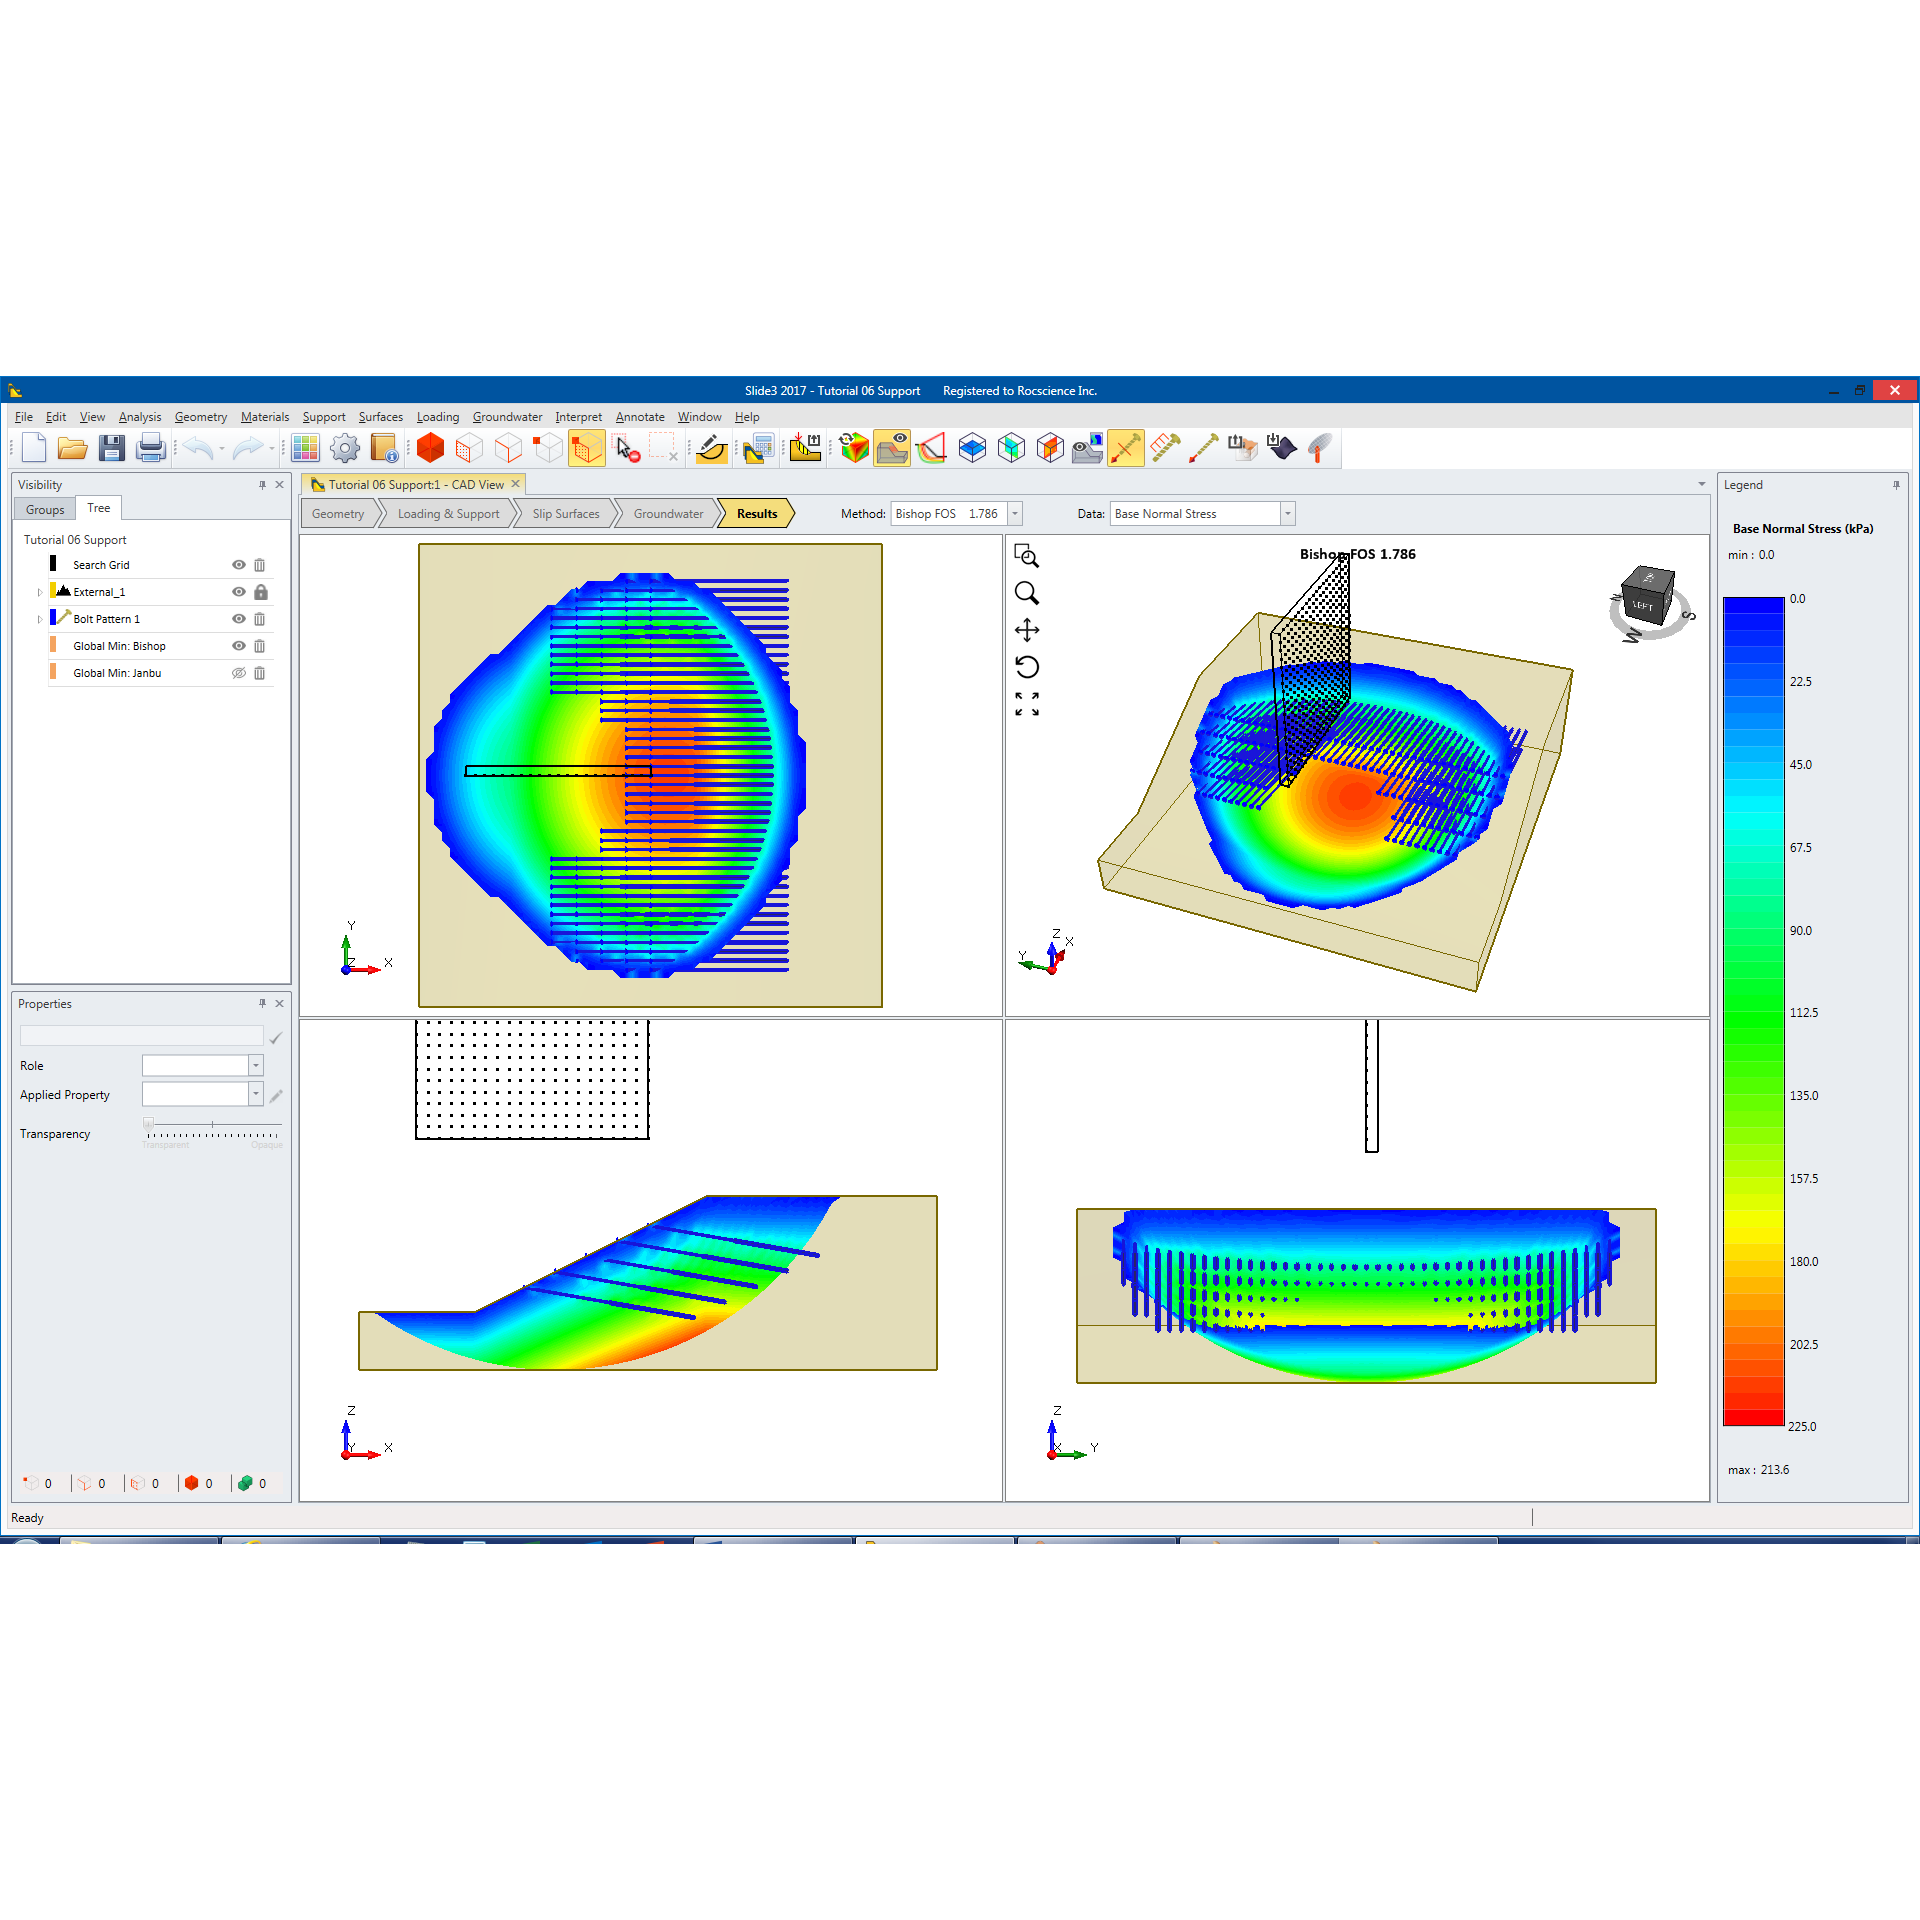Click the cursor with red stop selection icon
Viewport: 1920px width, 1920px height.
pos(627,449)
